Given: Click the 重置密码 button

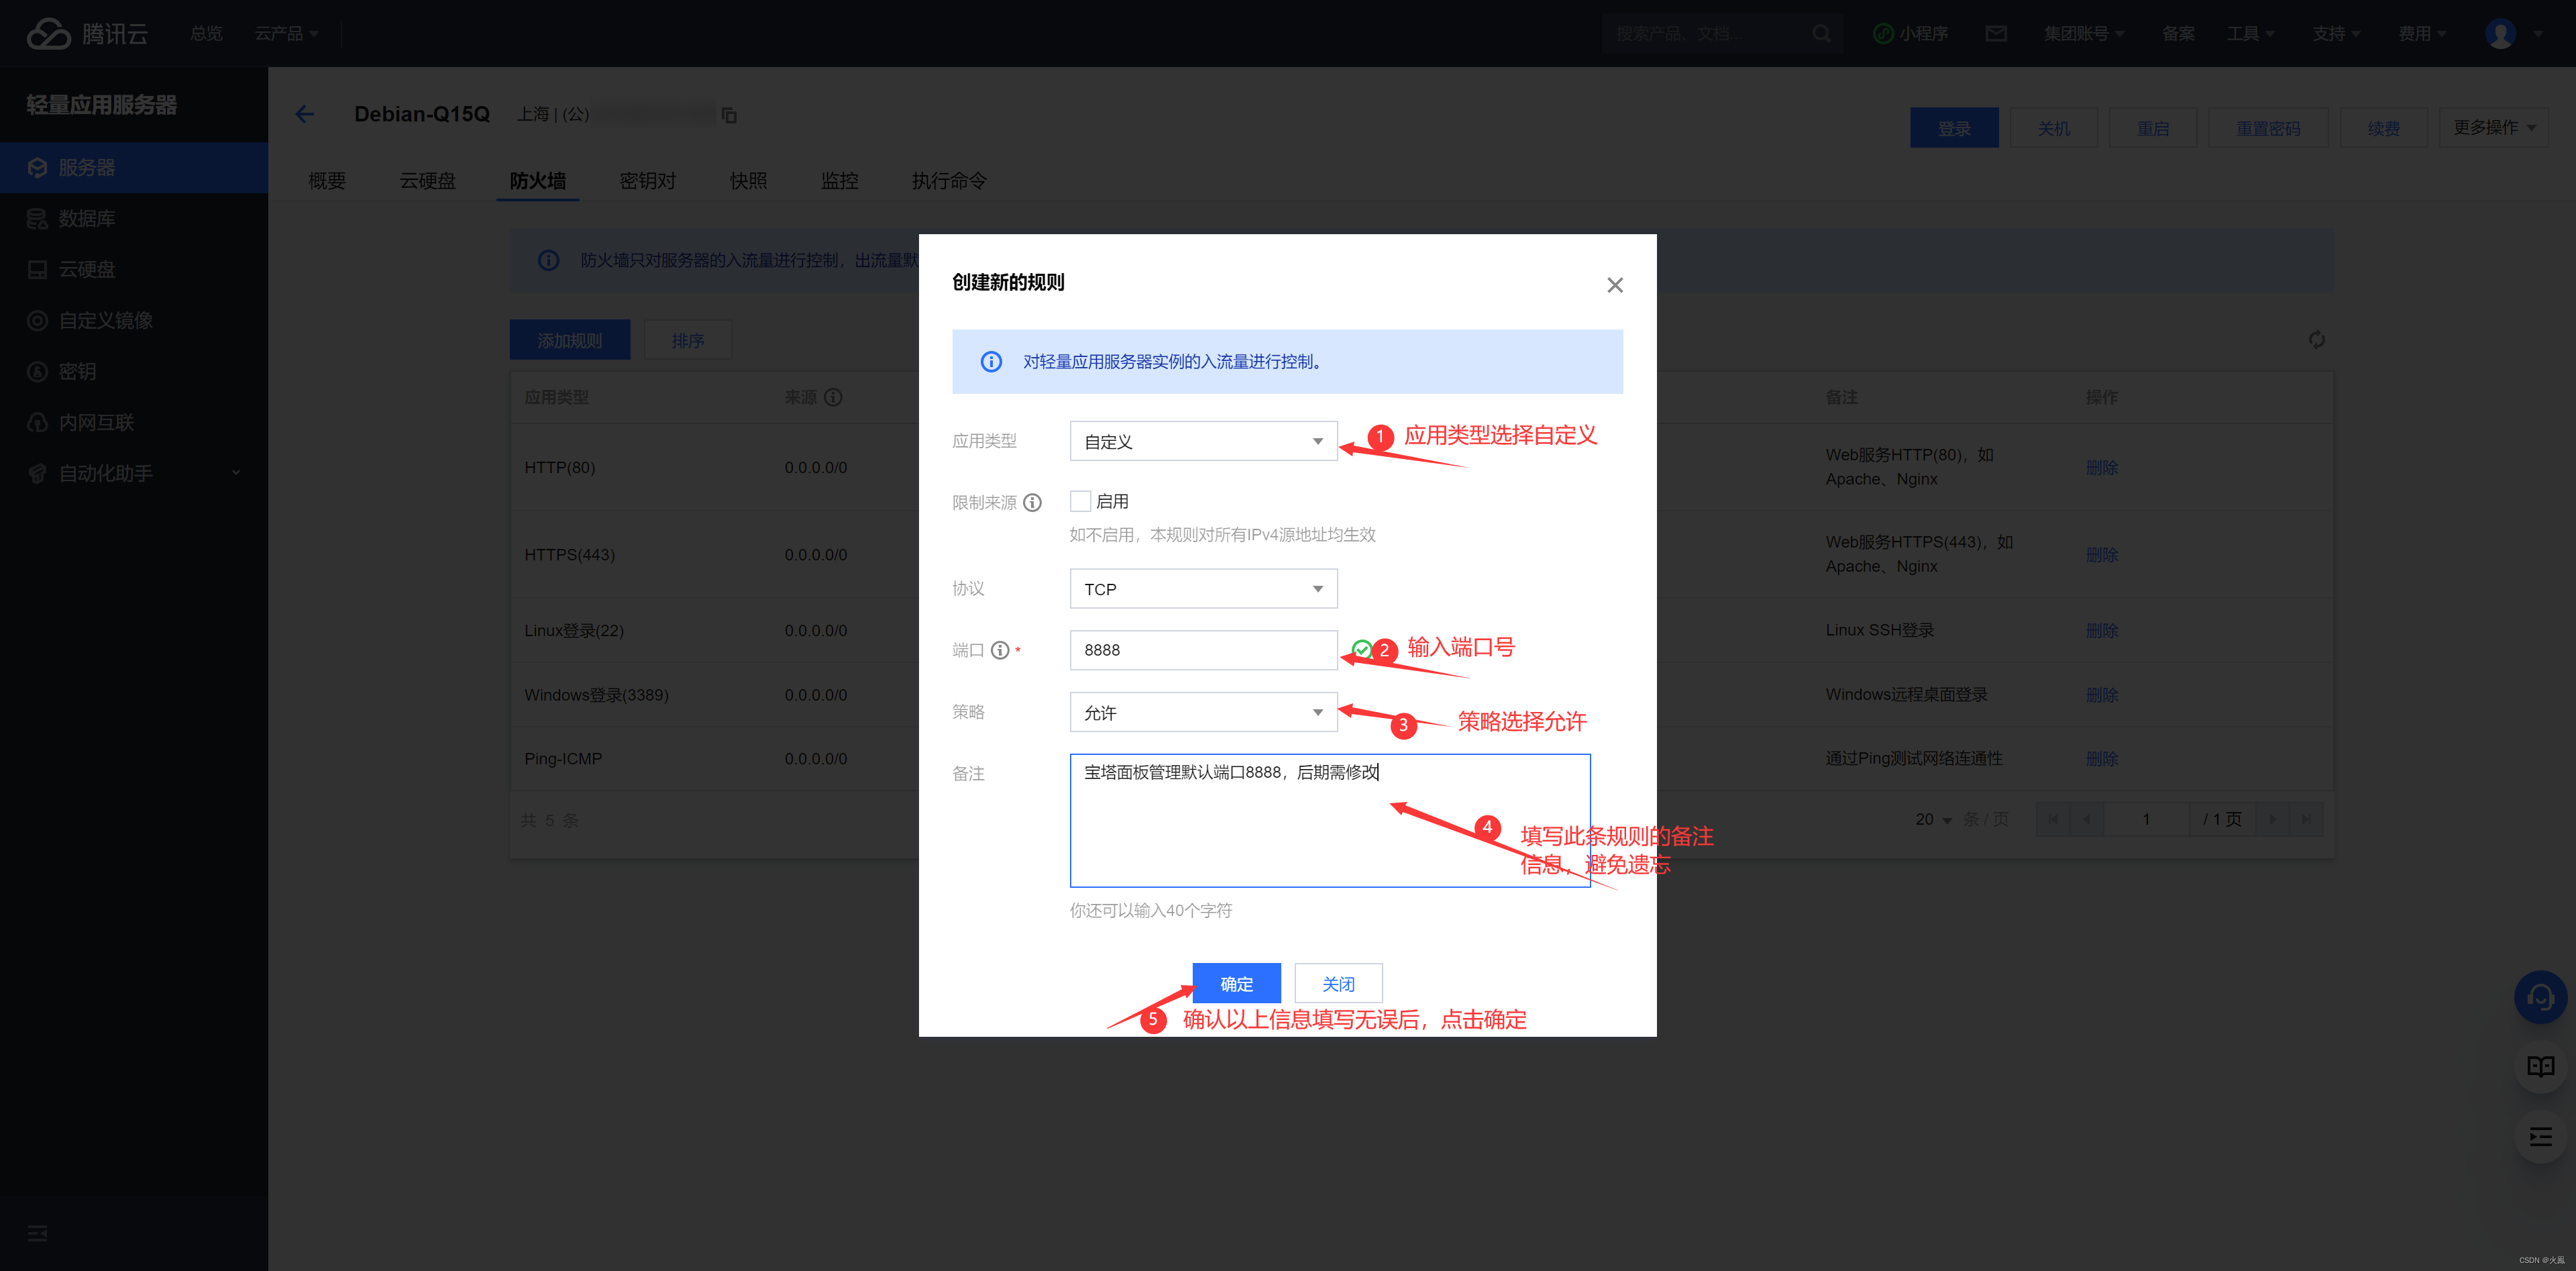Looking at the screenshot, I should [2268, 128].
